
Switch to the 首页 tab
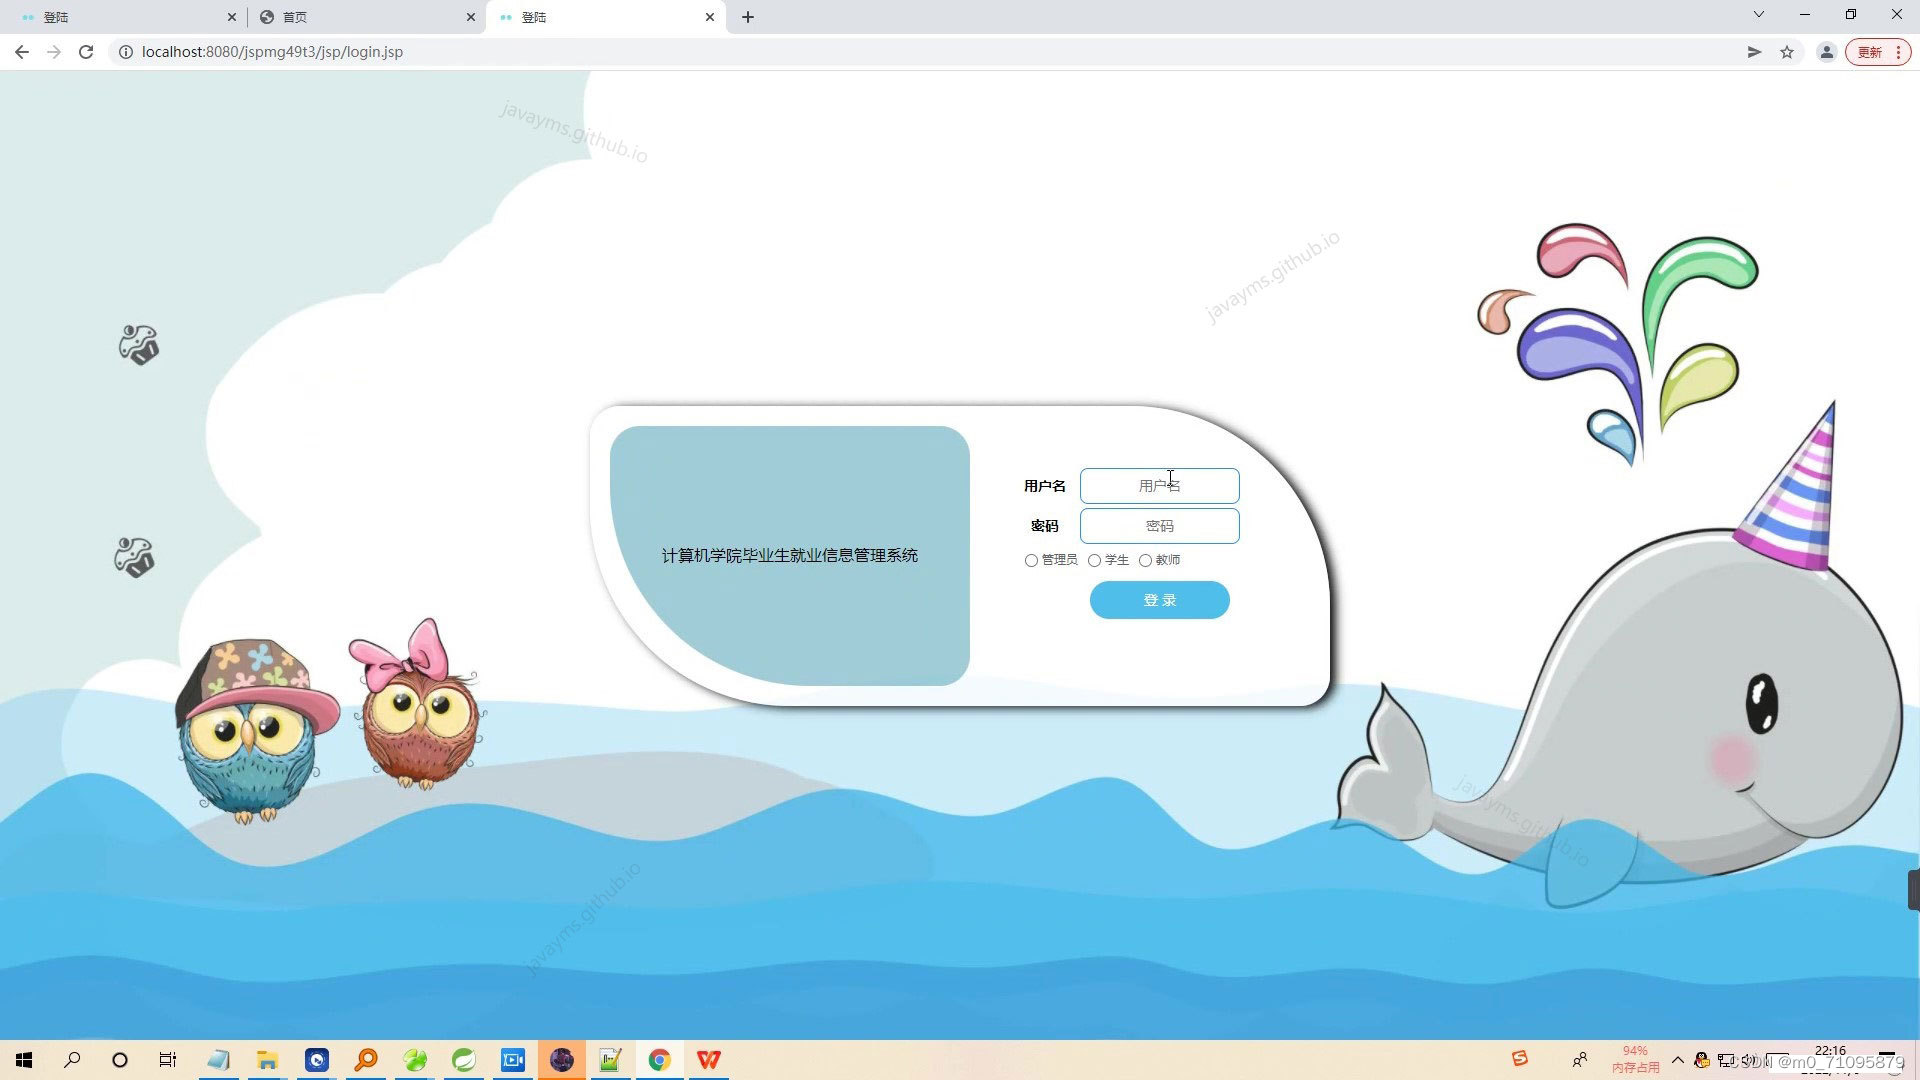coord(360,17)
